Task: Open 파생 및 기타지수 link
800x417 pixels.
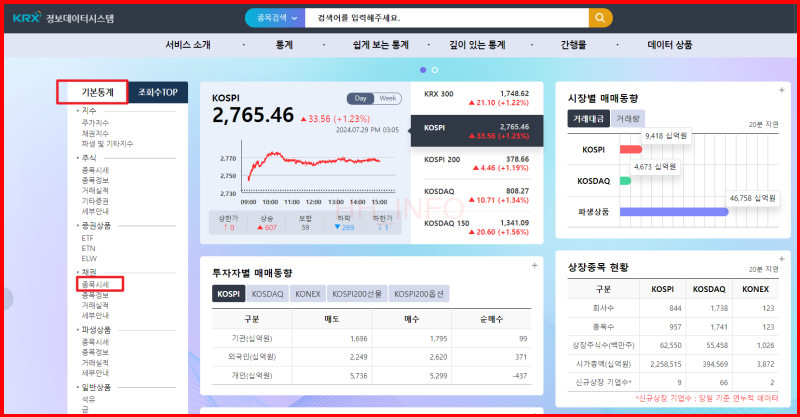Action: pos(107,144)
